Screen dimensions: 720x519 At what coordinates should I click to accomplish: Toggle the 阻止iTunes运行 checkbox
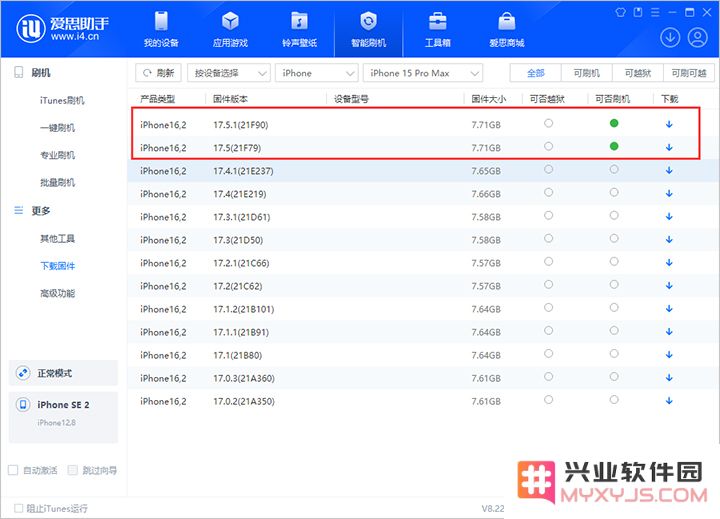[x=18, y=508]
